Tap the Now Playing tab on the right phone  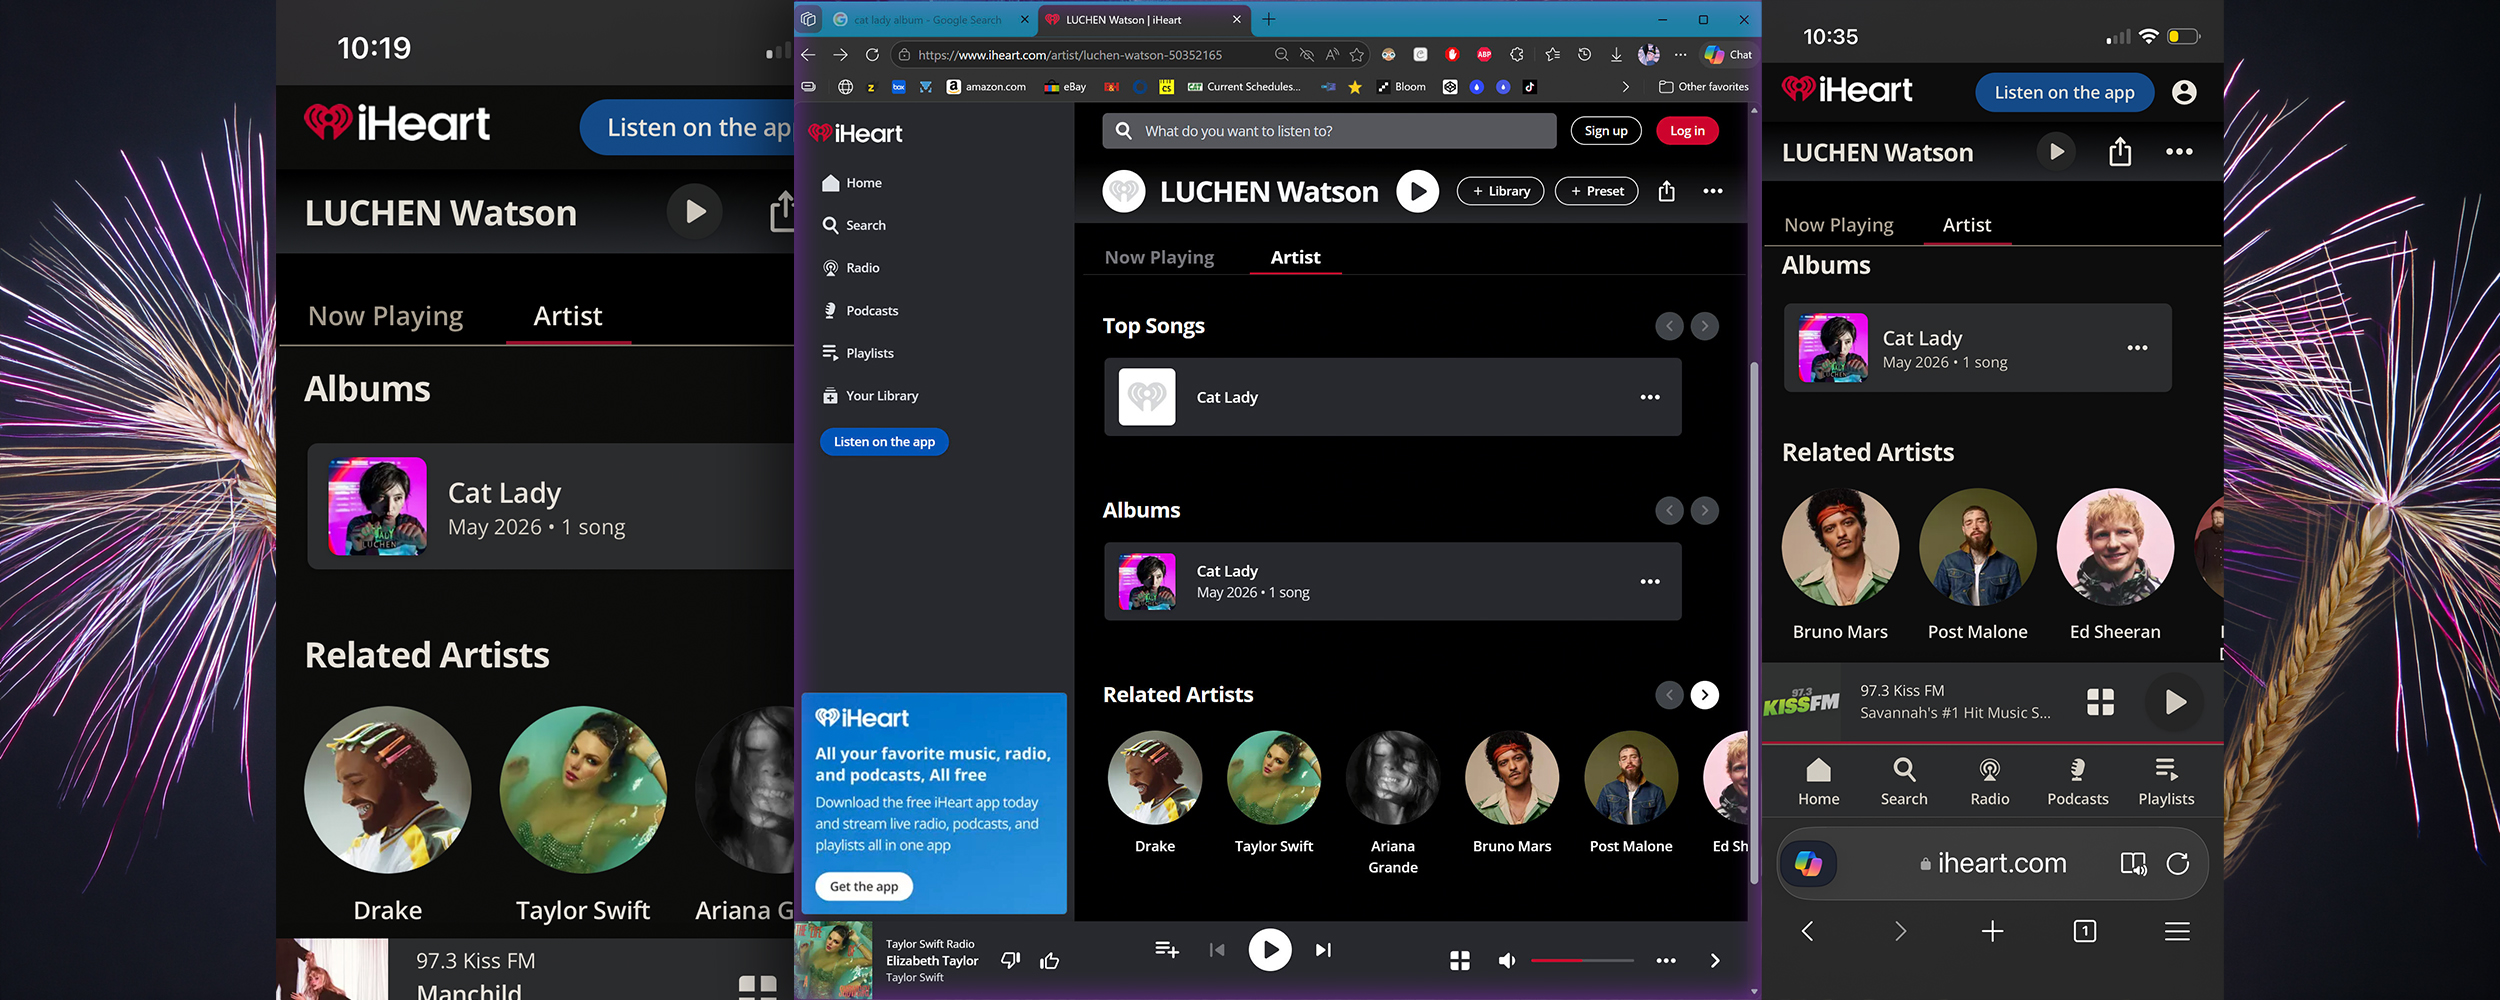click(1838, 225)
